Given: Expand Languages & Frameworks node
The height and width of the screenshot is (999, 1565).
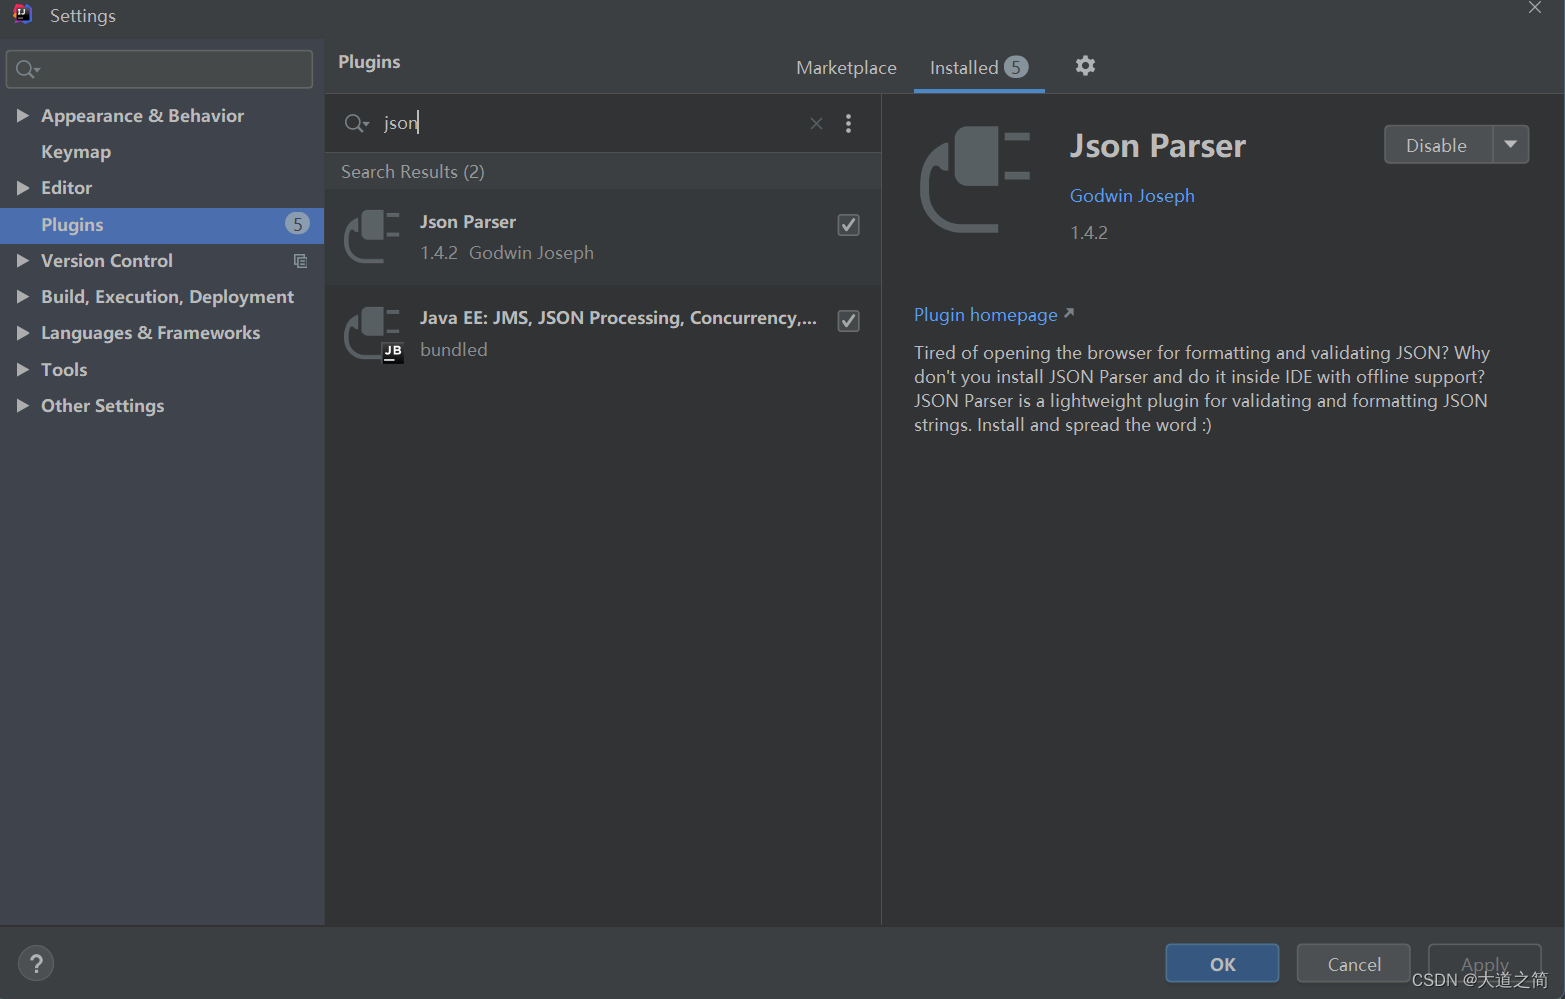Looking at the screenshot, I should [22, 333].
